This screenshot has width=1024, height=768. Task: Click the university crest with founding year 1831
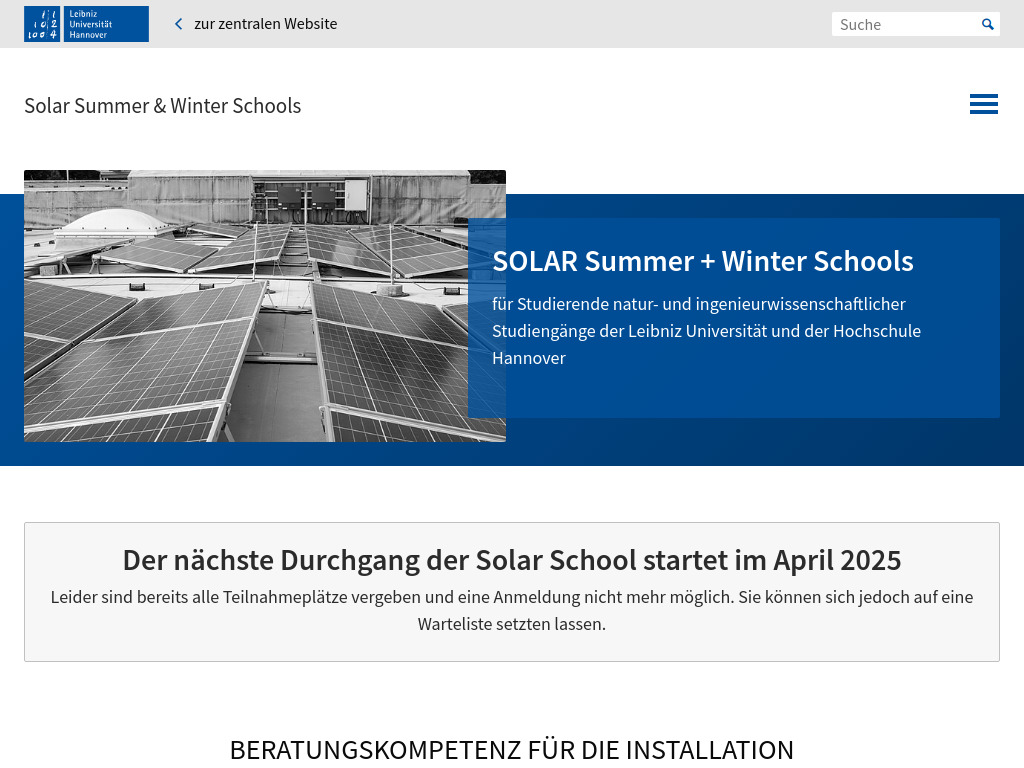41,24
